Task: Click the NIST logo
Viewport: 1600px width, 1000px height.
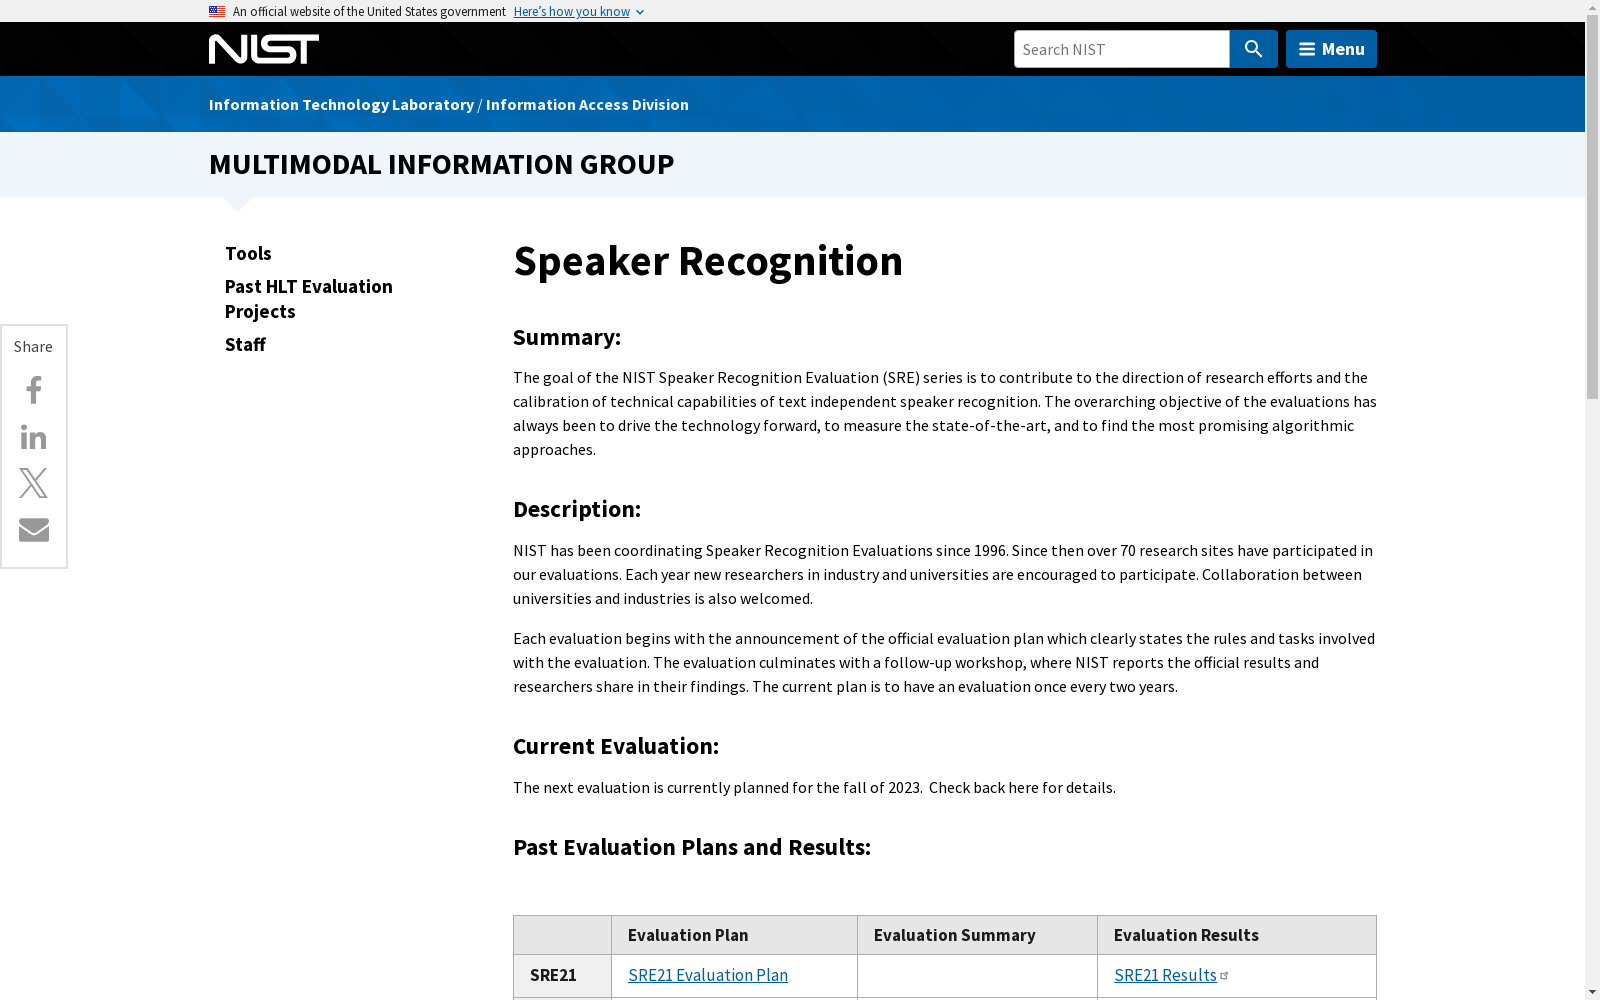Action: 264,49
